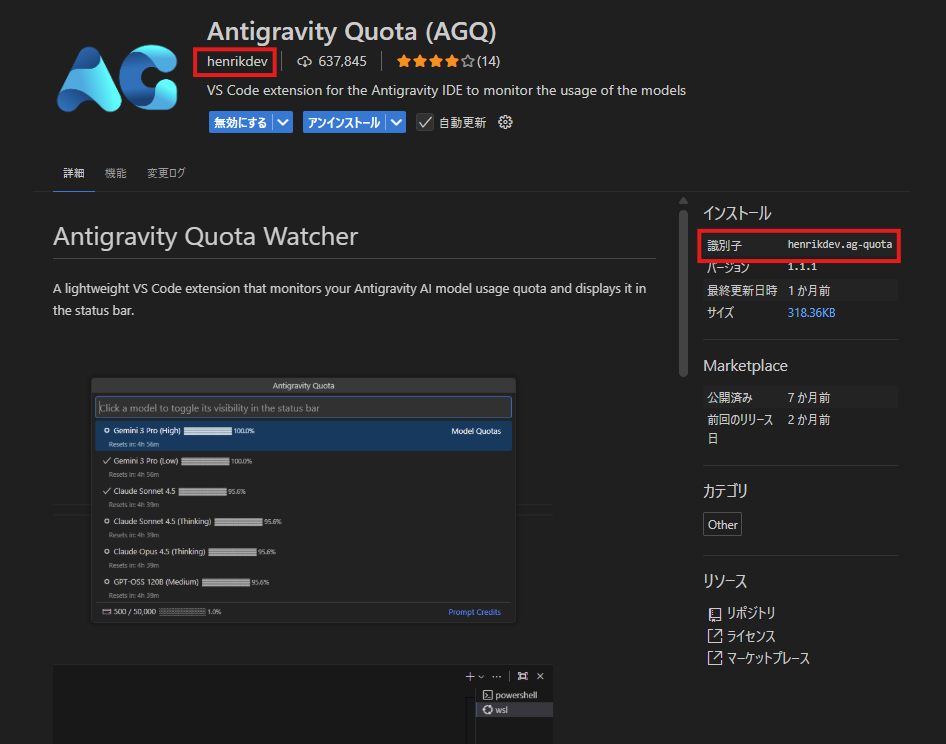The width and height of the screenshot is (946, 744).
Task: Expand the Uninstall button dropdown arrow
Action: 396,122
